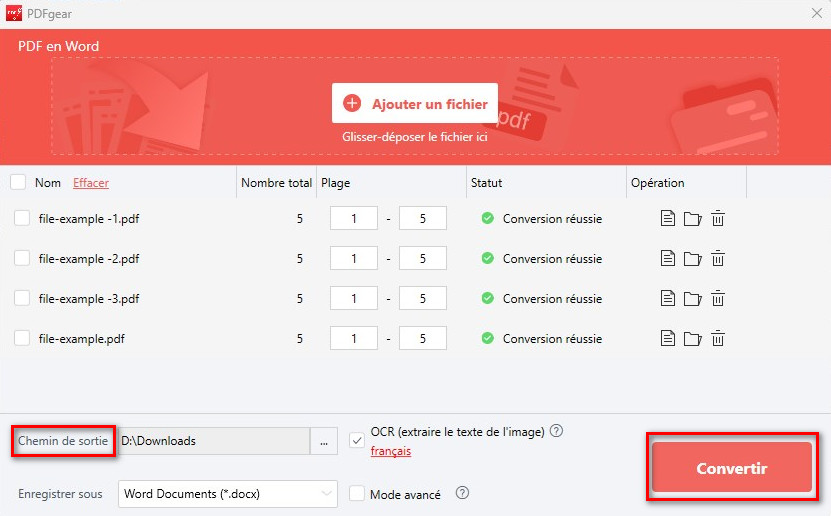
Task: Open output folder for file-example -1.pdf
Action: [x=692, y=218]
